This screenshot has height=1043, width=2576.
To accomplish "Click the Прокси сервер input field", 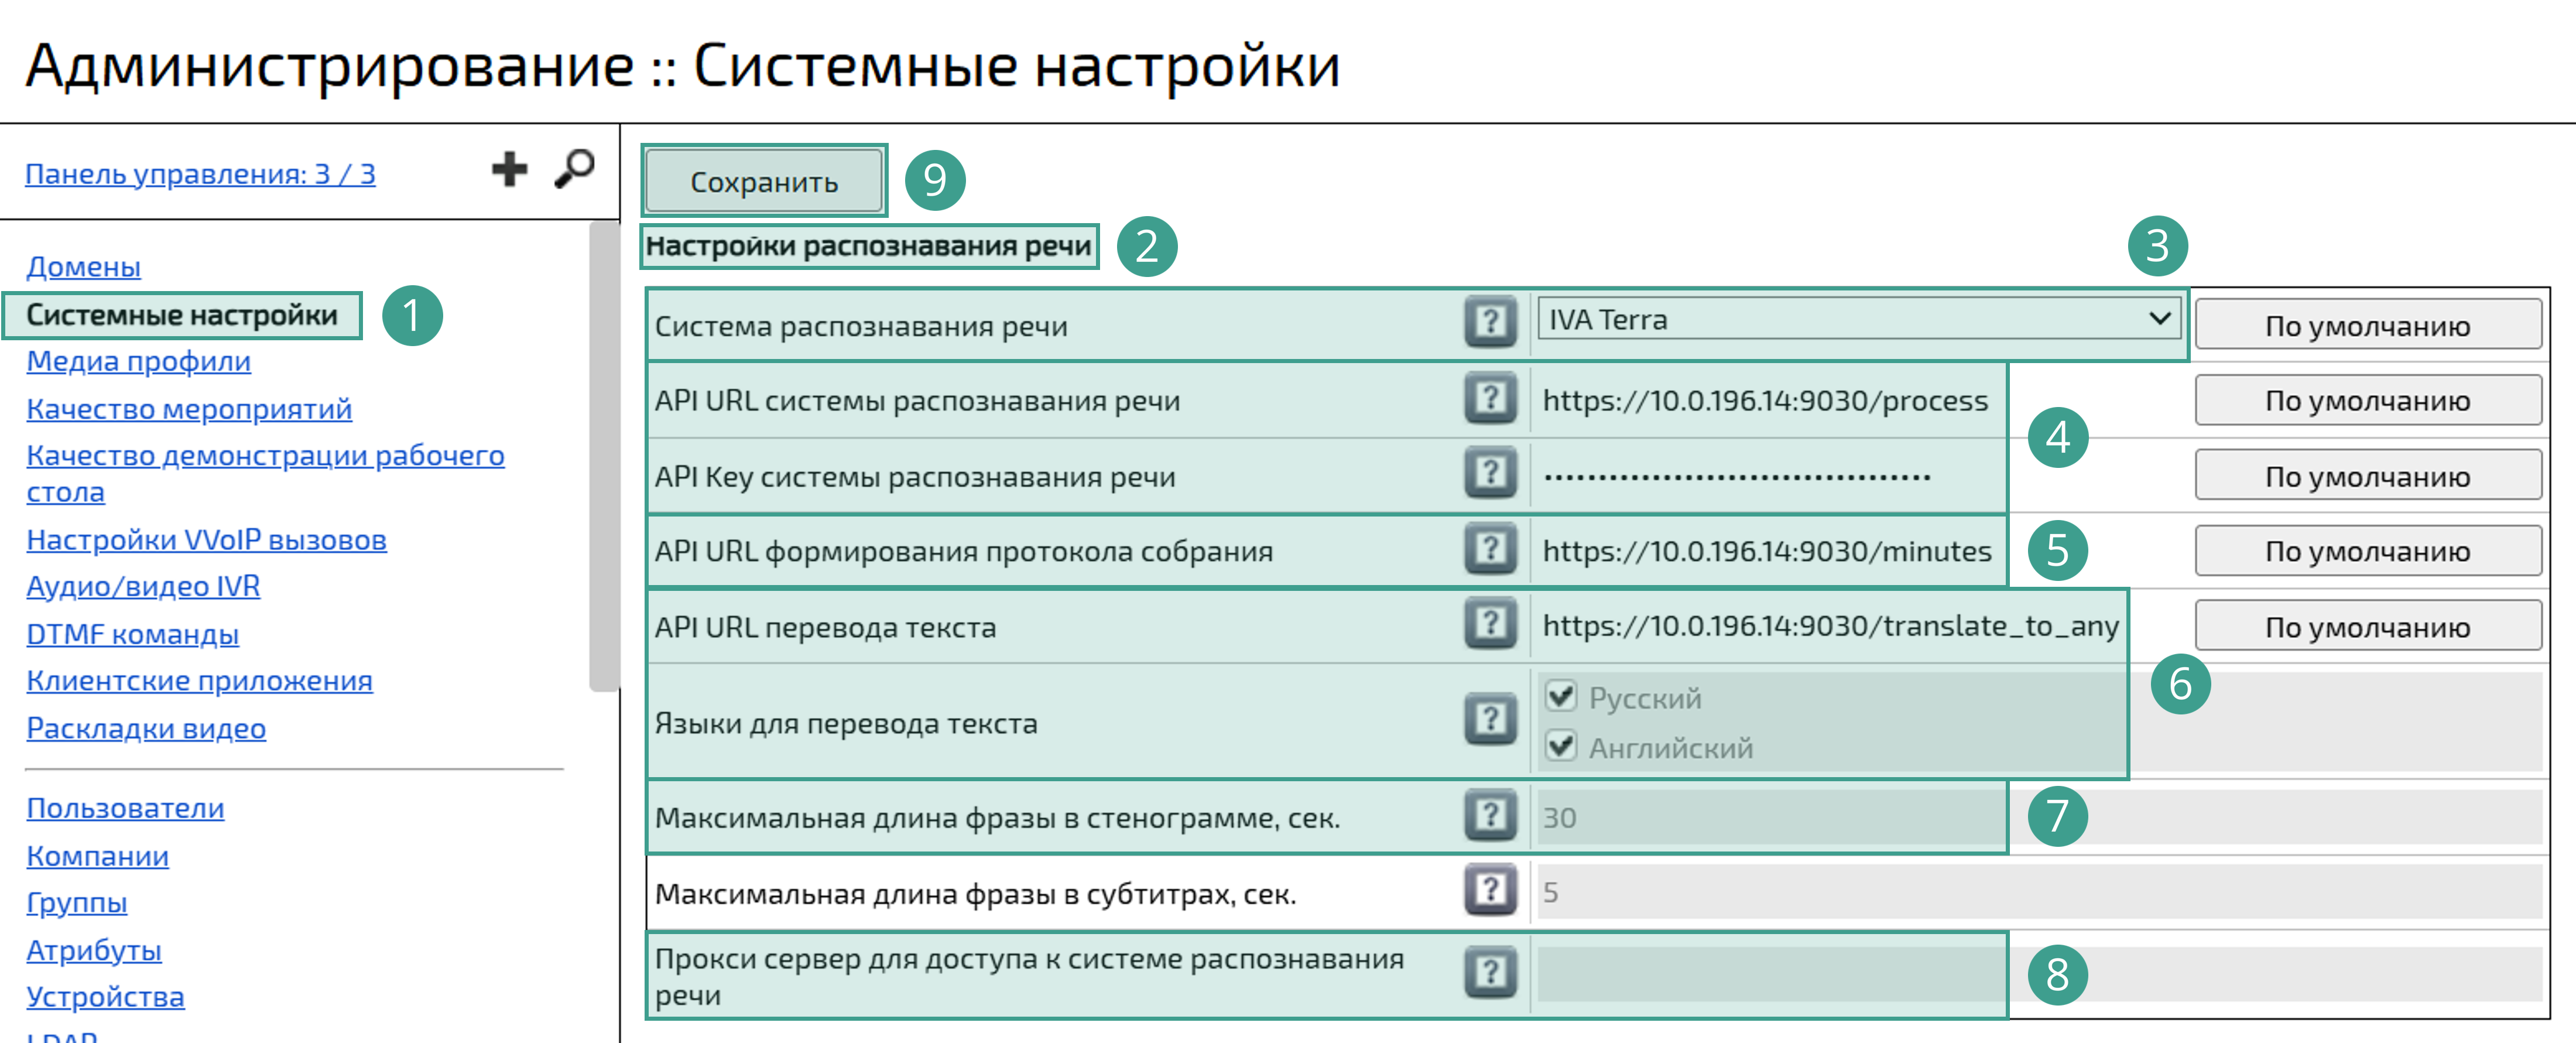I will point(1770,972).
